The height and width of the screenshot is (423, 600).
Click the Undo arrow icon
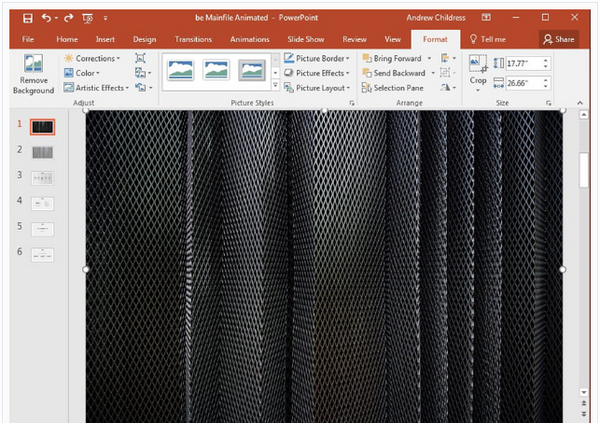(46, 18)
